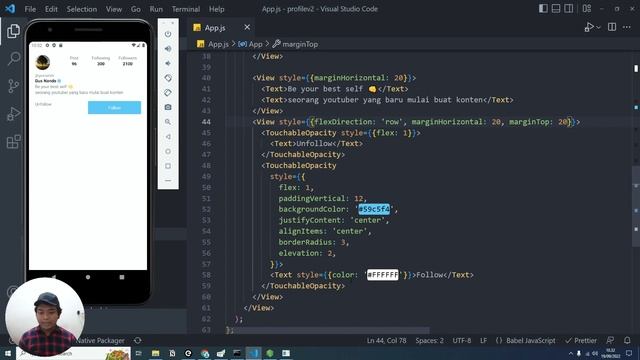Toggle bottom panel layout icon

[x=556, y=9]
